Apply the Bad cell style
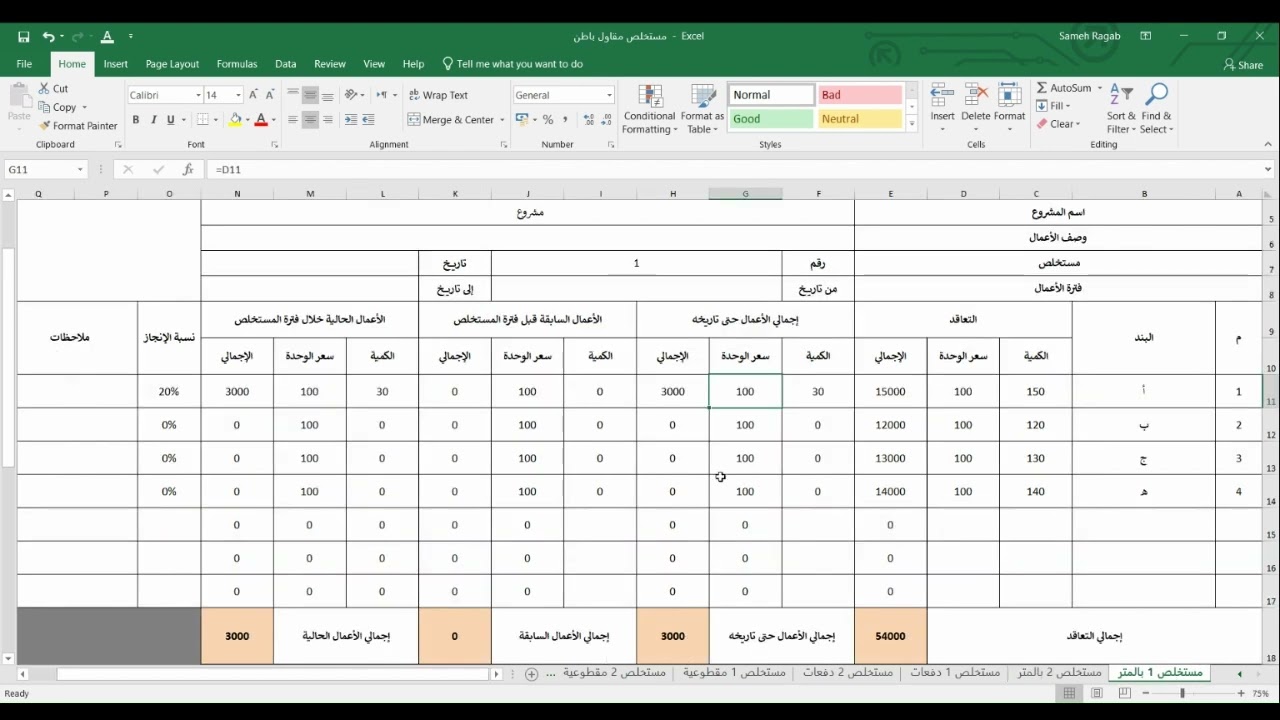Image resolution: width=1280 pixels, height=720 pixels. point(860,95)
